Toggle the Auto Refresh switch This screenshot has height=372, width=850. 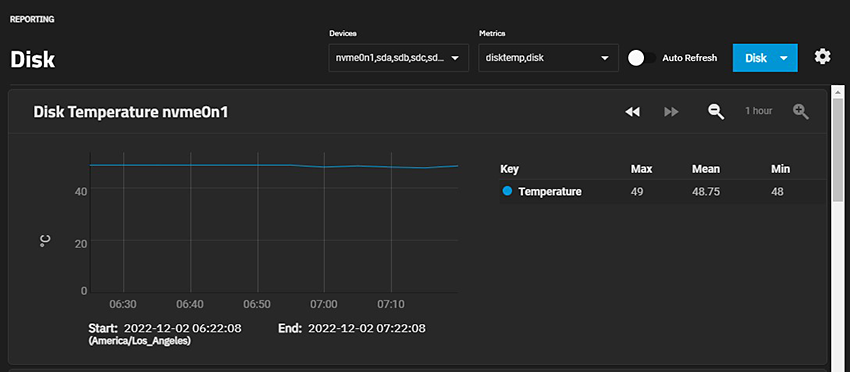pos(641,58)
